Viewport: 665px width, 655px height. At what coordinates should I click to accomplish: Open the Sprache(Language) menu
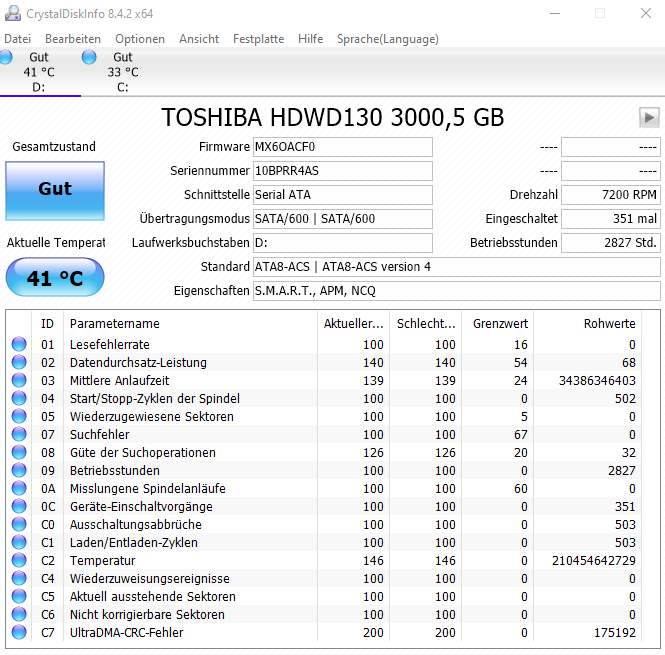click(388, 39)
